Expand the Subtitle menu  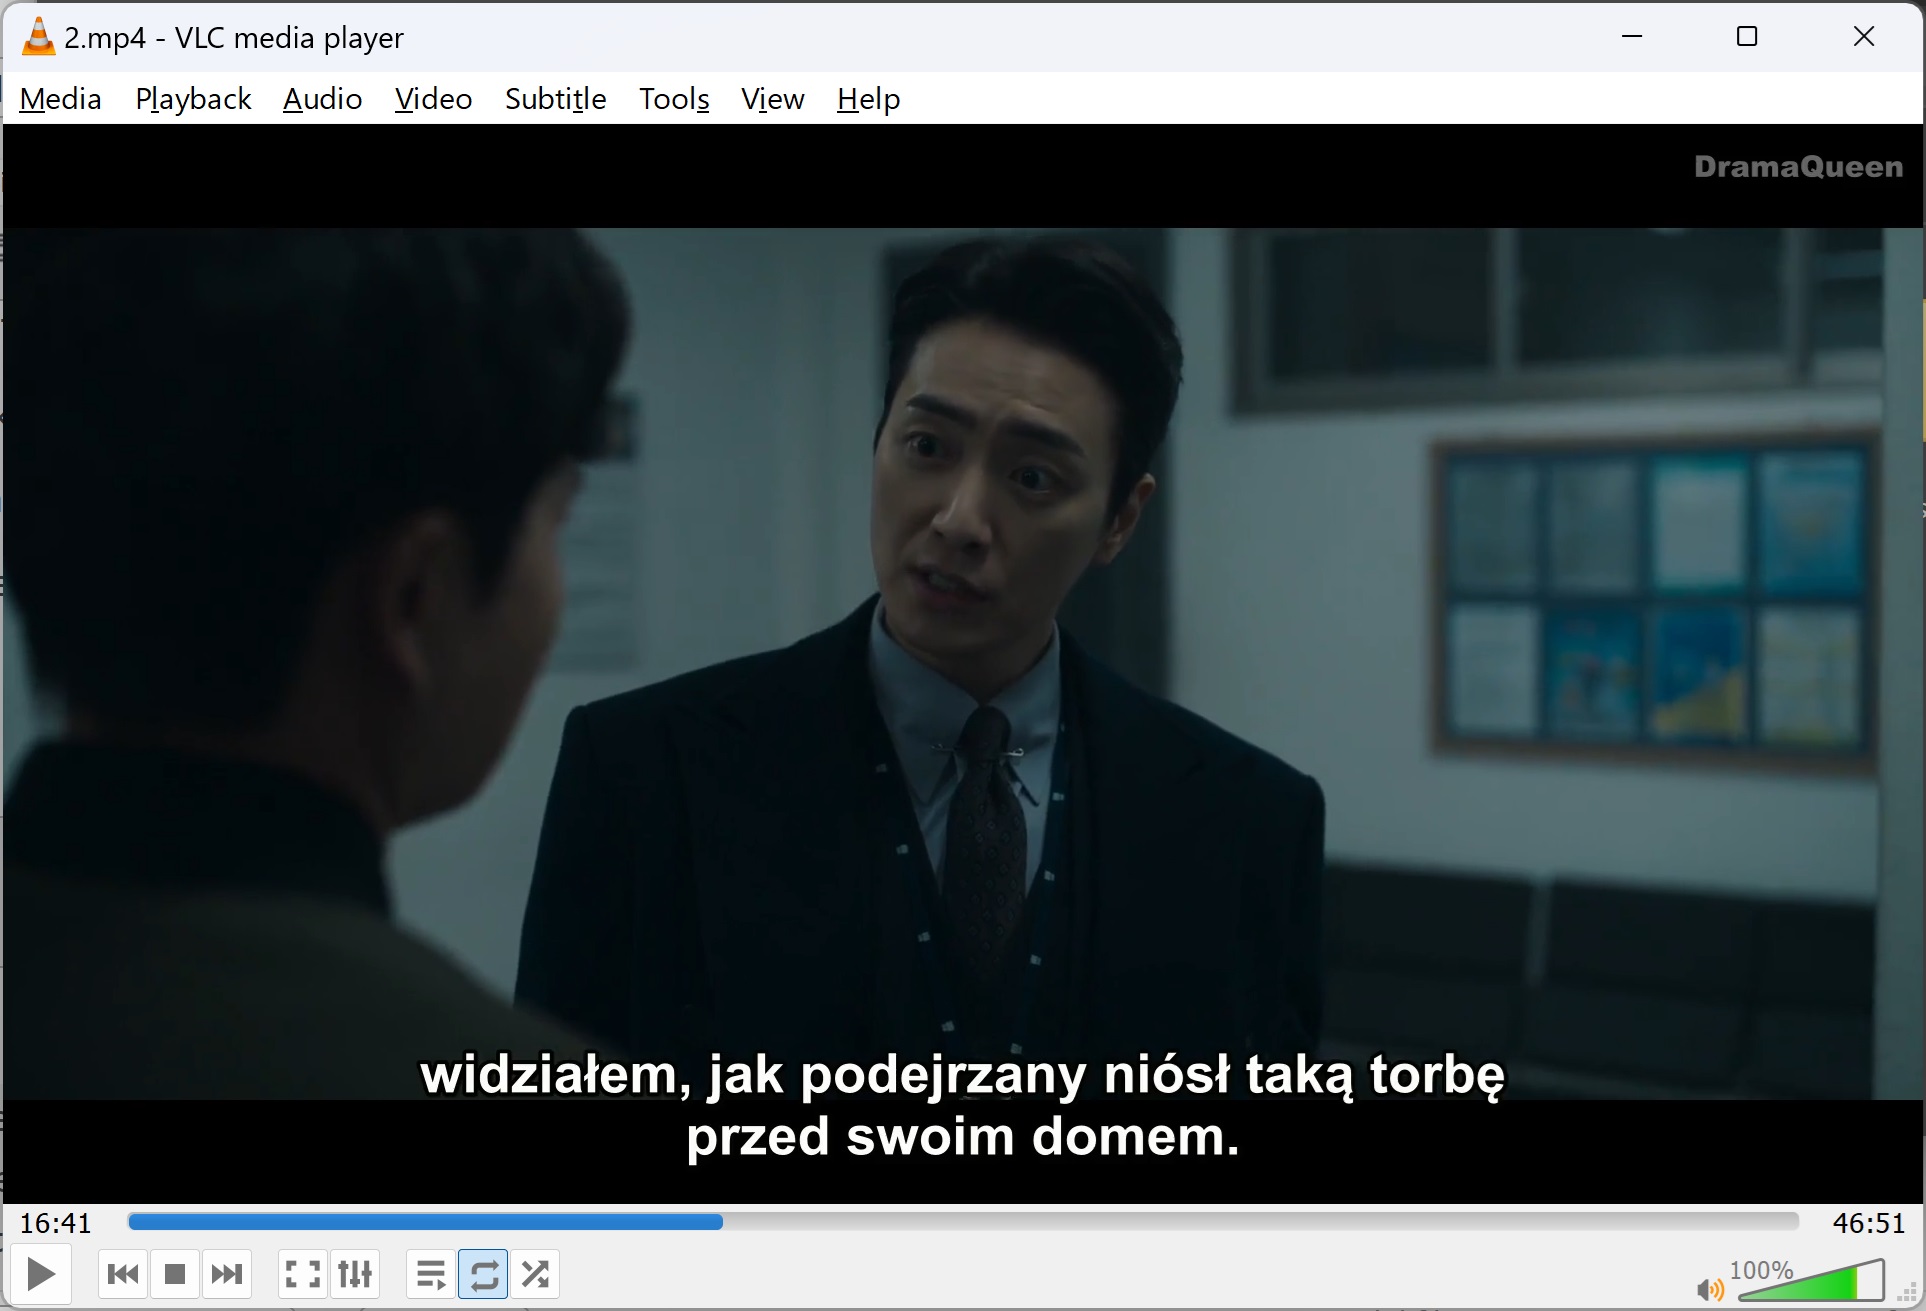click(x=555, y=99)
